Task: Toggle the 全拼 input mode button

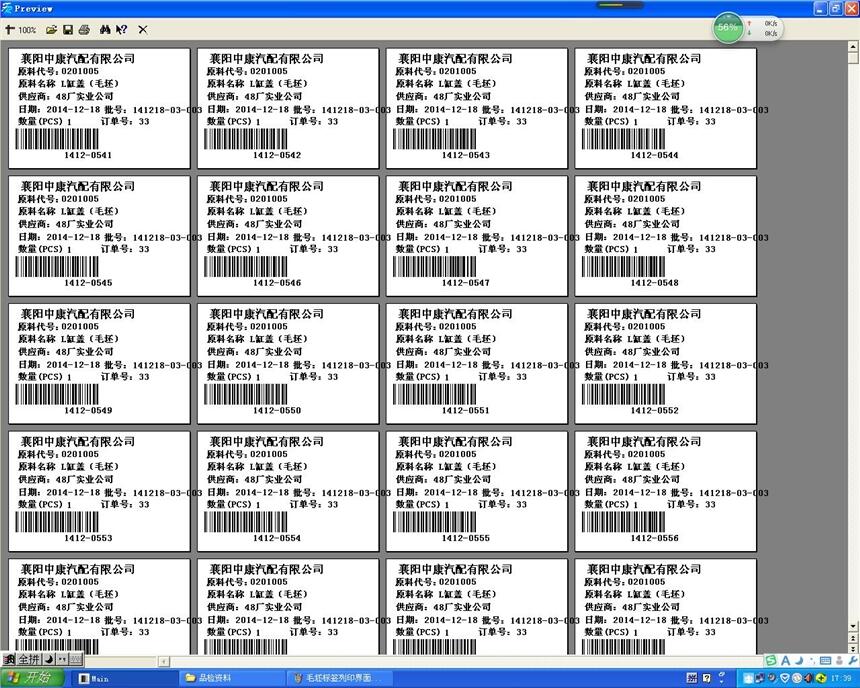Action: [27, 660]
